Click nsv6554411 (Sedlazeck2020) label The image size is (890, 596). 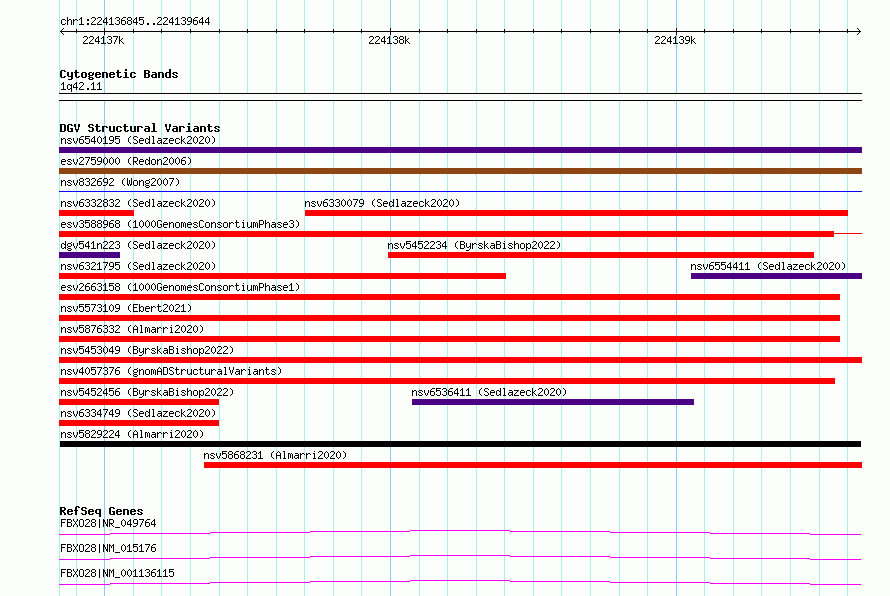tap(768, 266)
